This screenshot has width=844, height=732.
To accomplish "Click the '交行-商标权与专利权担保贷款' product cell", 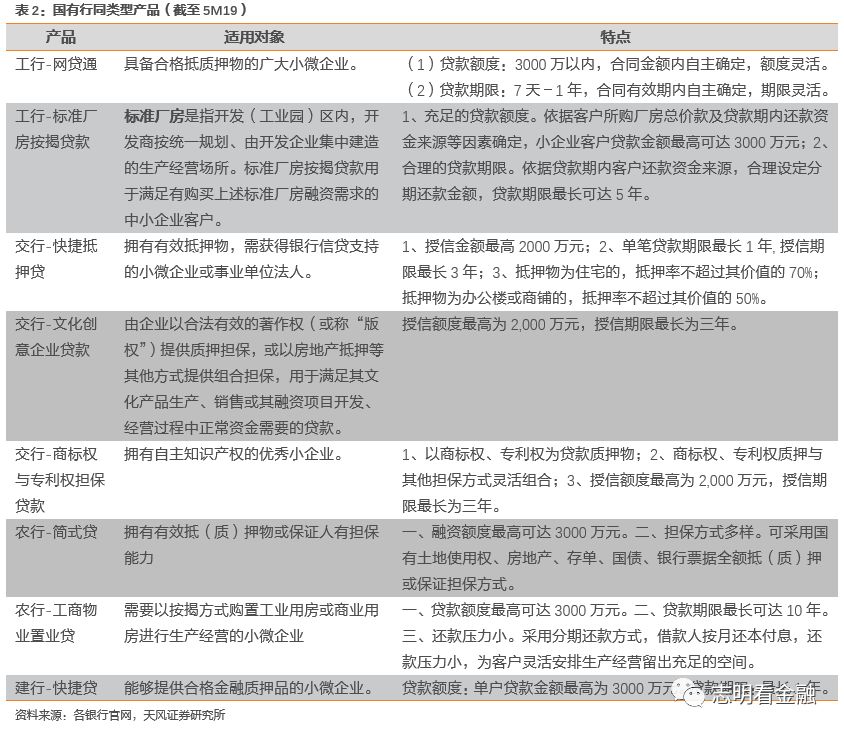I will coord(60,480).
